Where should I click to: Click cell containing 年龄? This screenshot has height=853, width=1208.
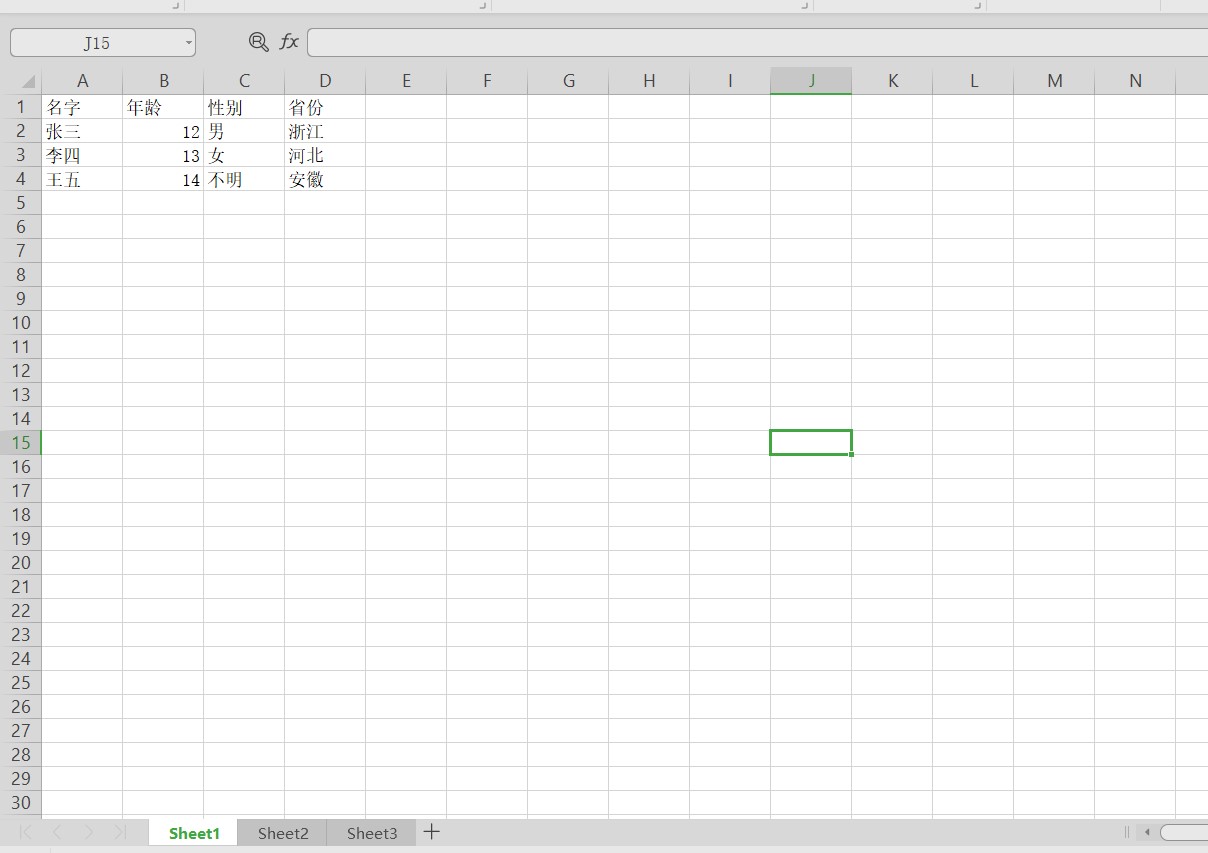click(x=163, y=107)
